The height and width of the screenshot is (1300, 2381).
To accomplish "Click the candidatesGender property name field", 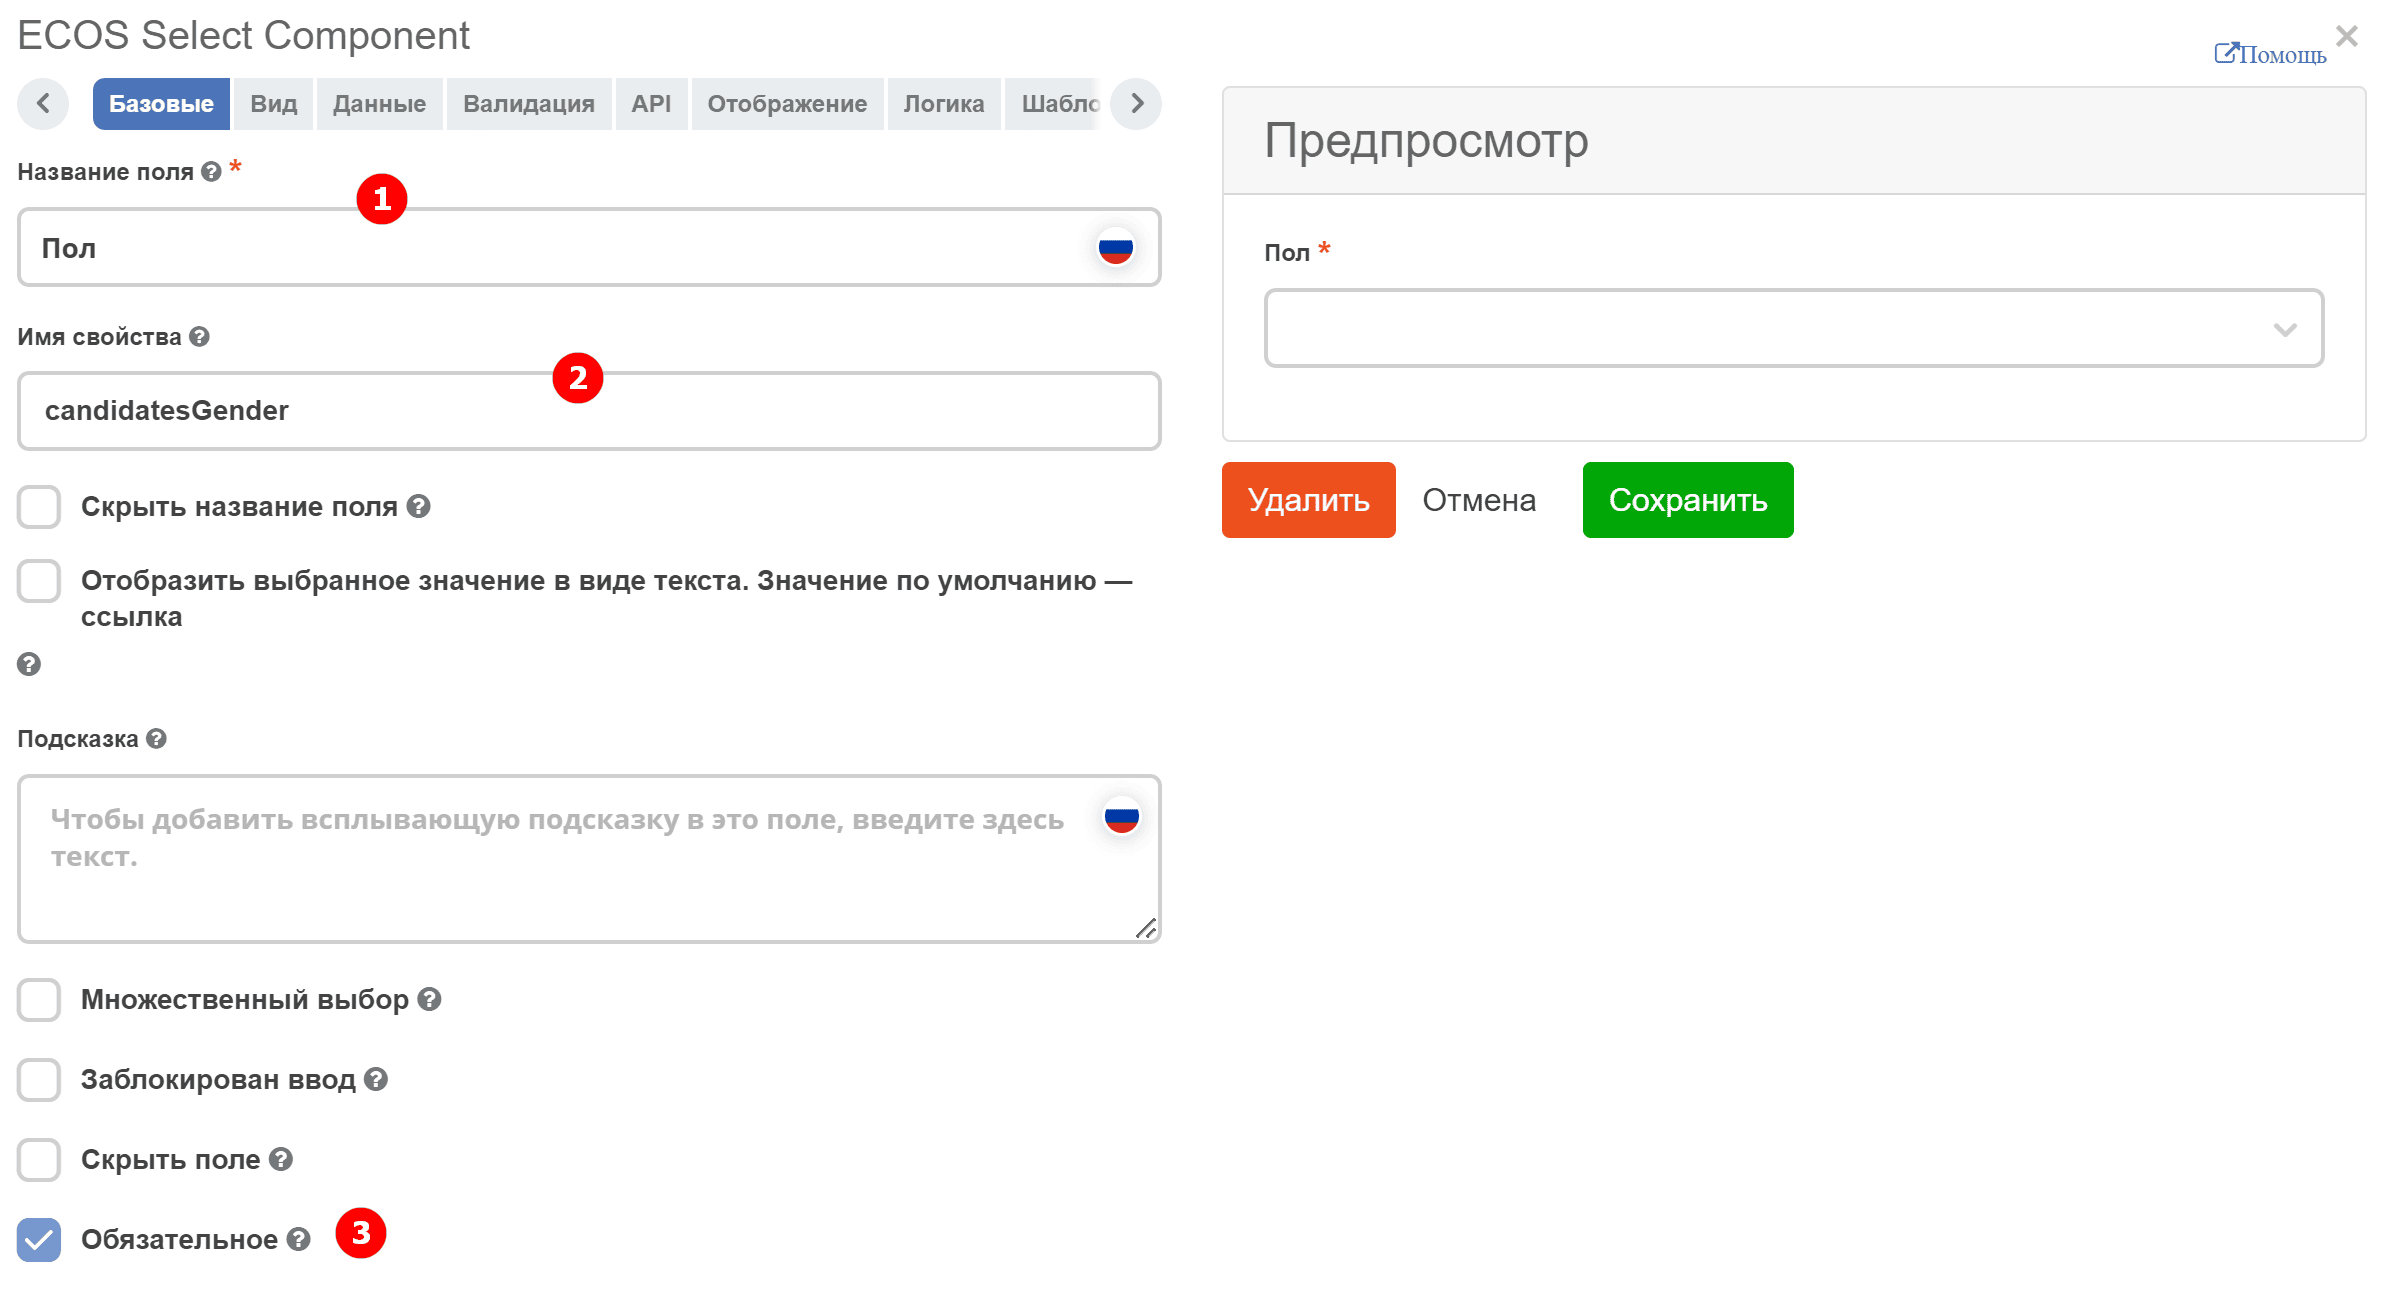I will (588, 411).
